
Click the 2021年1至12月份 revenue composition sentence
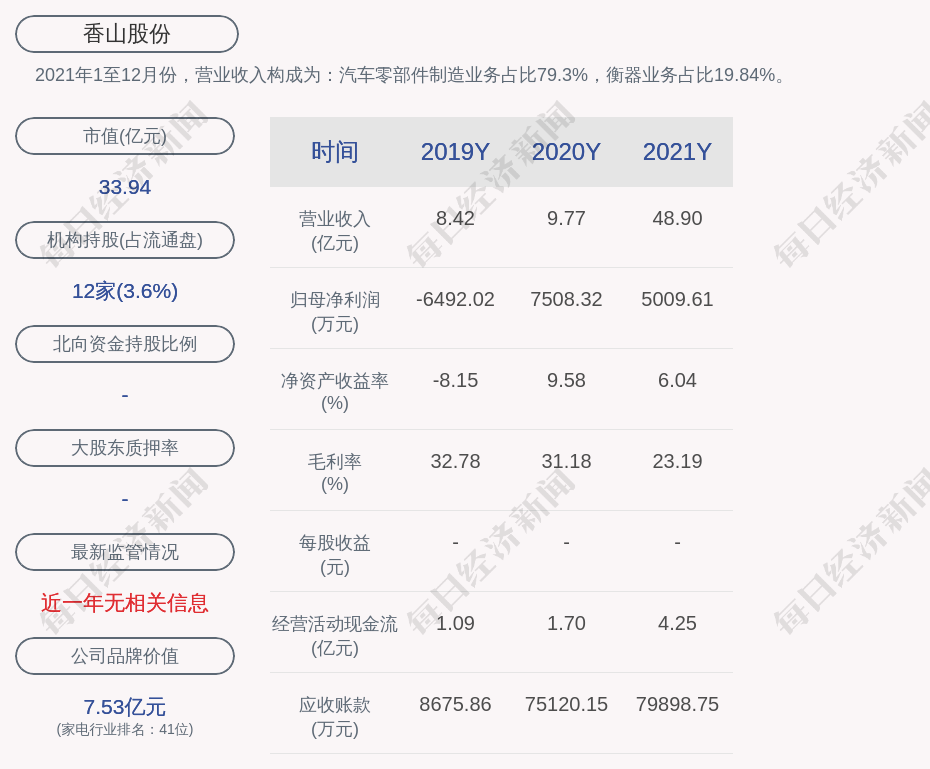pos(411,75)
